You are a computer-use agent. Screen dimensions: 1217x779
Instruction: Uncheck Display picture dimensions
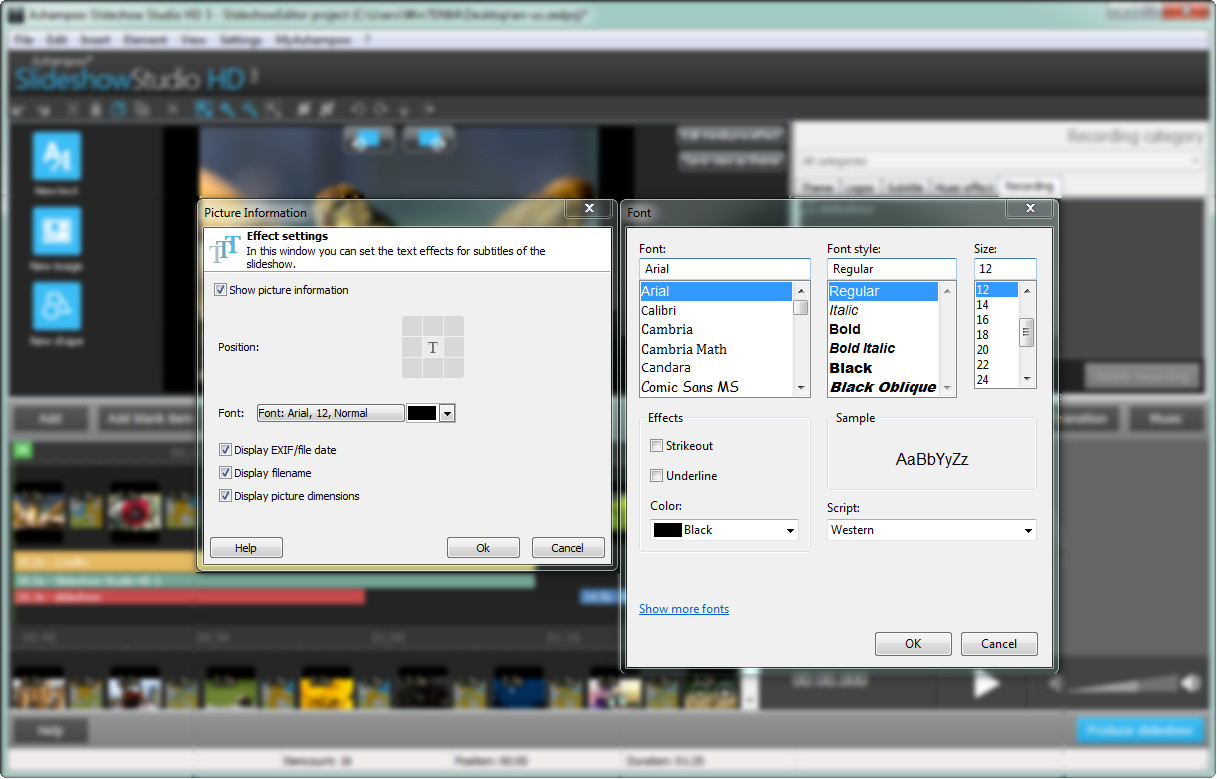point(225,496)
